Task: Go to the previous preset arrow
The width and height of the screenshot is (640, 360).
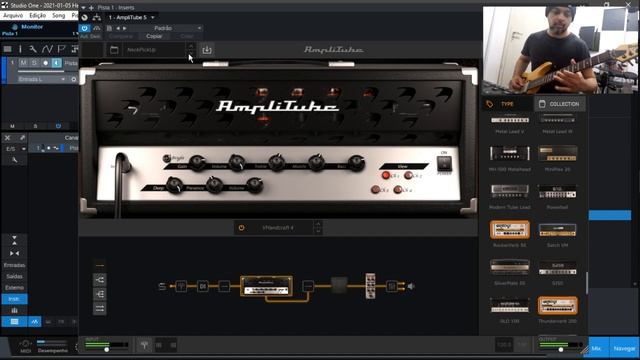Action: coord(118,28)
